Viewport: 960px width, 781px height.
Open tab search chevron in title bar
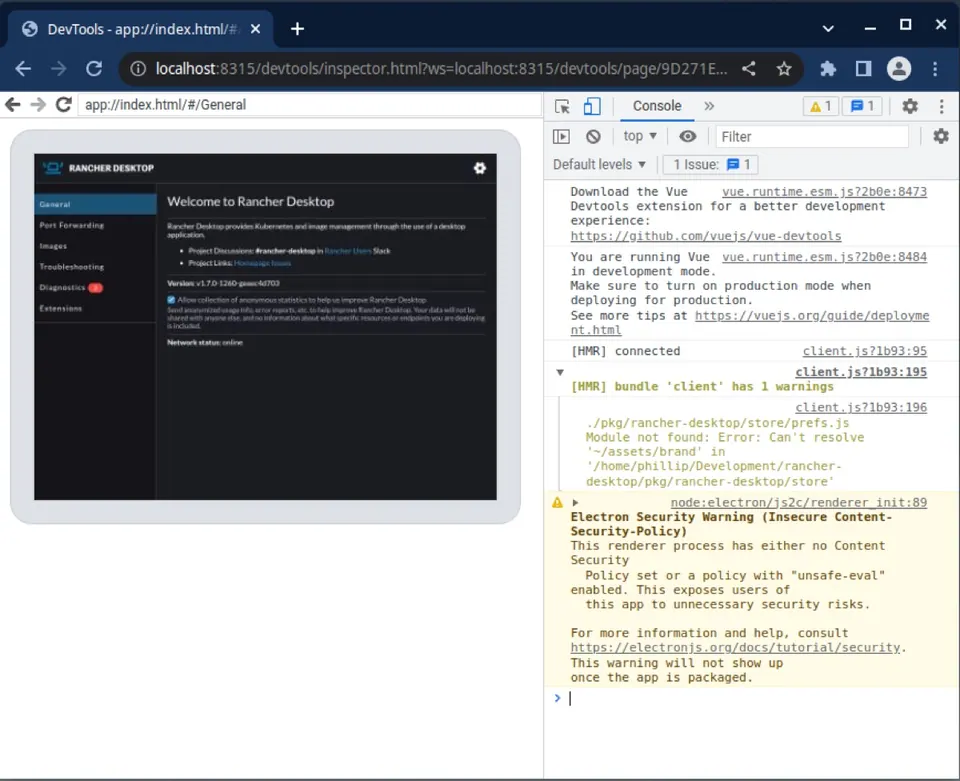click(x=828, y=28)
